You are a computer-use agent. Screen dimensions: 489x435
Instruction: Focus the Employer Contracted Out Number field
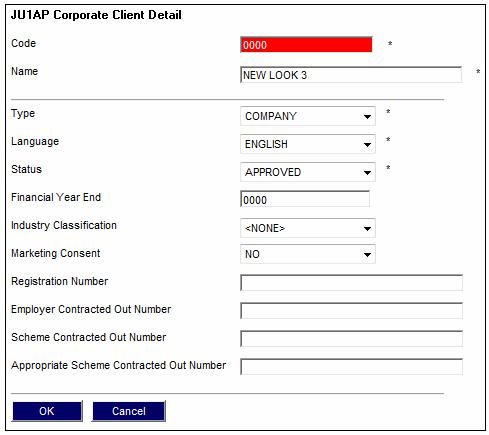coord(351,311)
